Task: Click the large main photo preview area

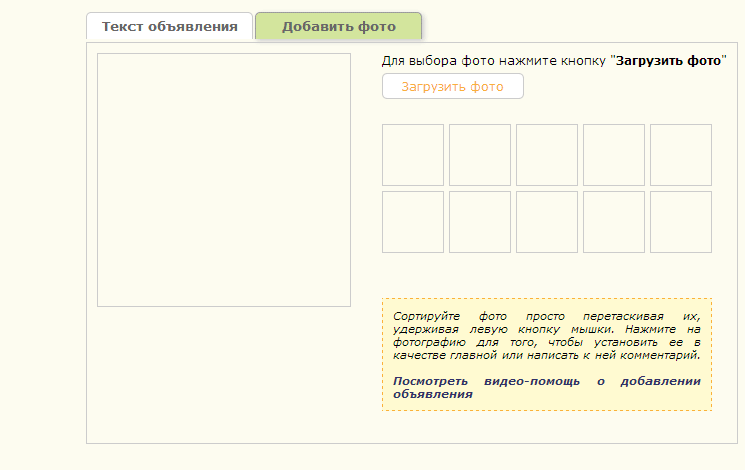Action: (x=223, y=180)
